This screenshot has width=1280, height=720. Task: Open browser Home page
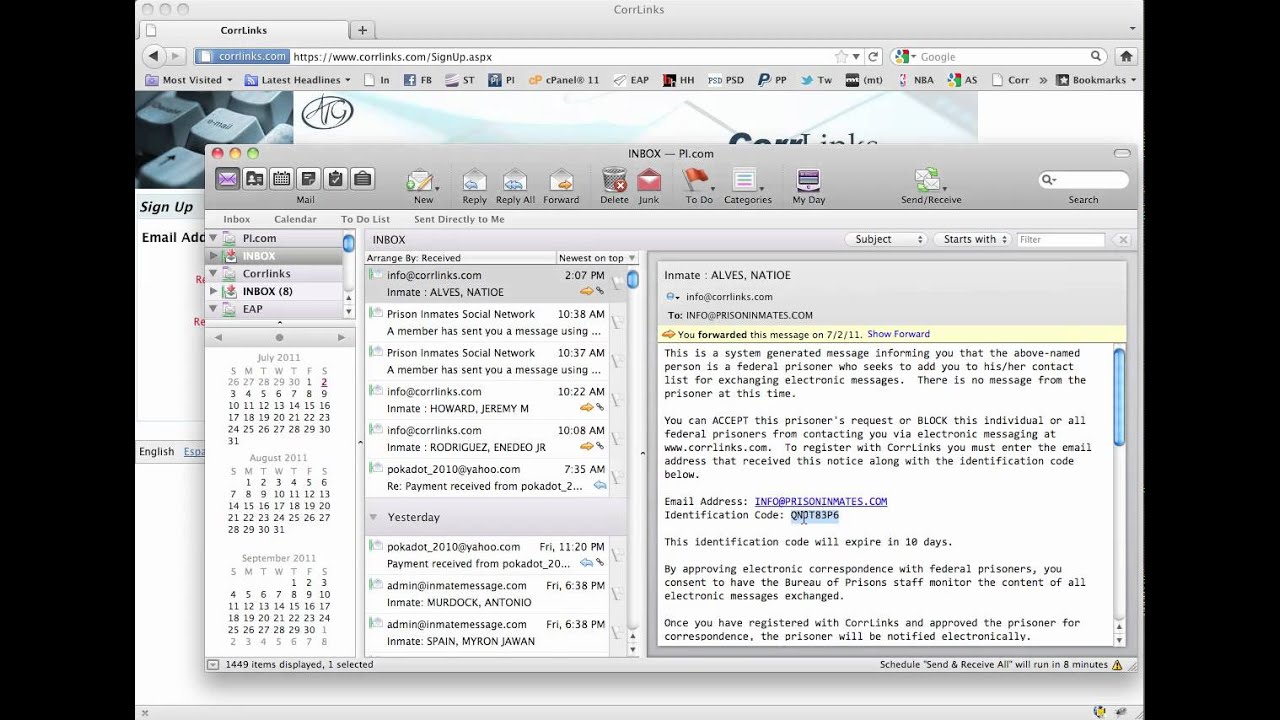tap(1126, 57)
